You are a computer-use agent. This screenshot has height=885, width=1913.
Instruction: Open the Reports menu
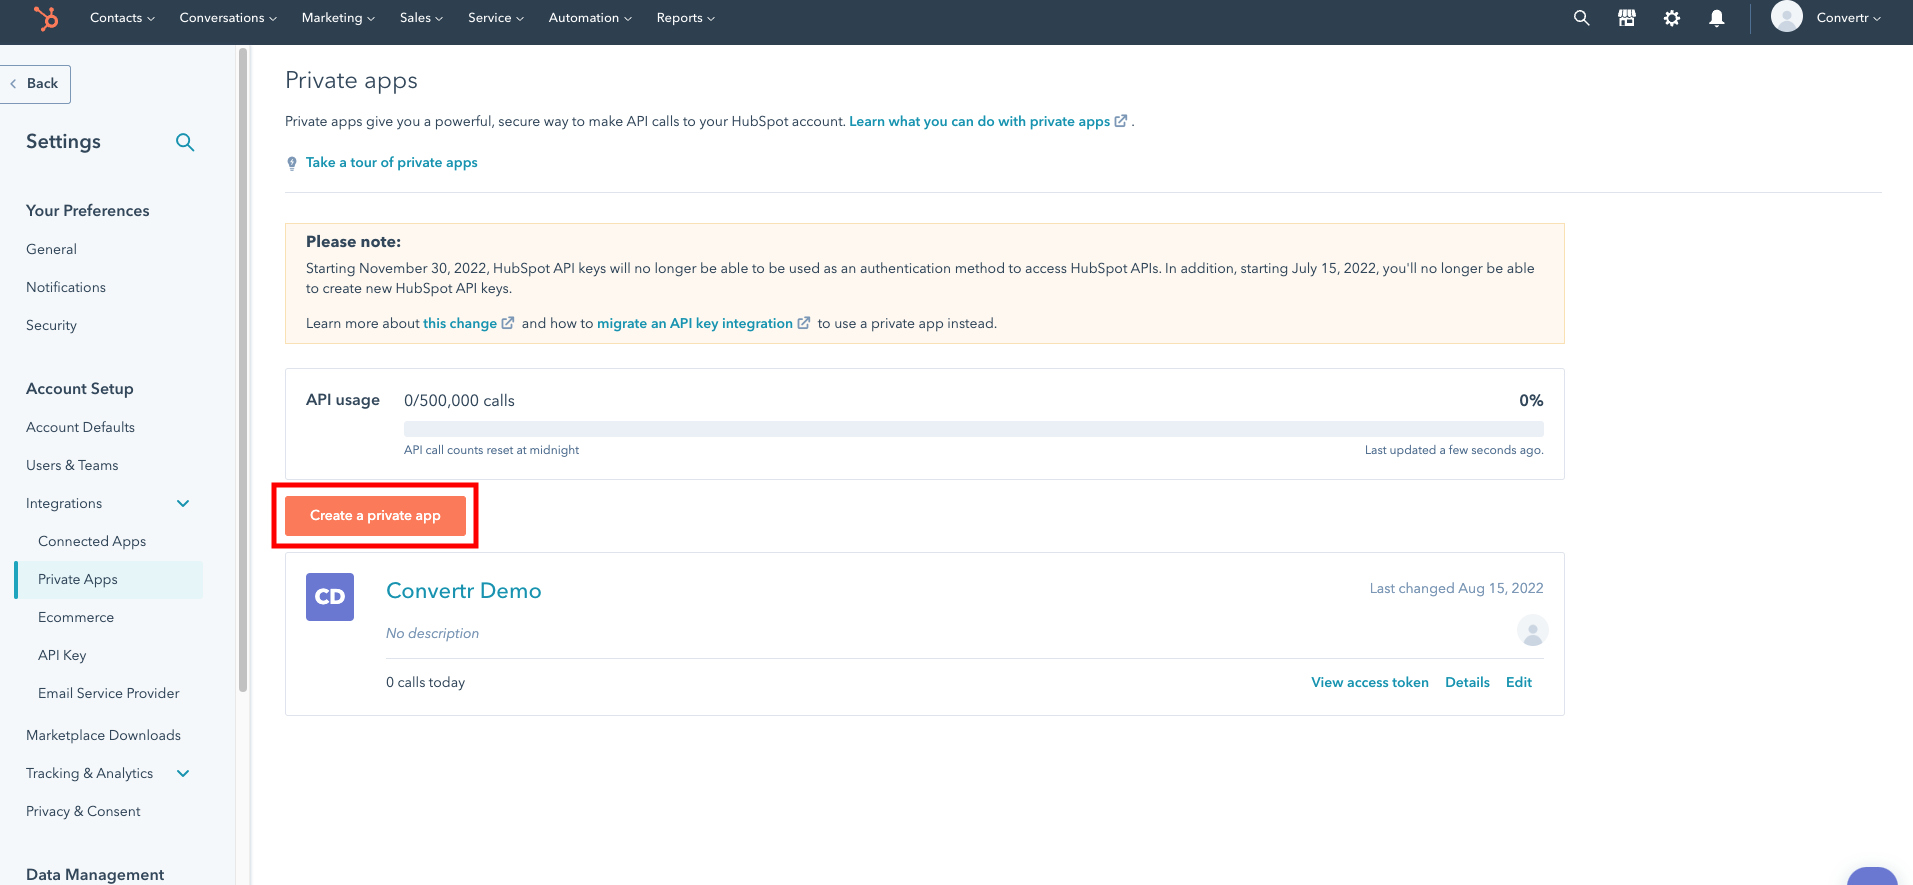(x=685, y=18)
